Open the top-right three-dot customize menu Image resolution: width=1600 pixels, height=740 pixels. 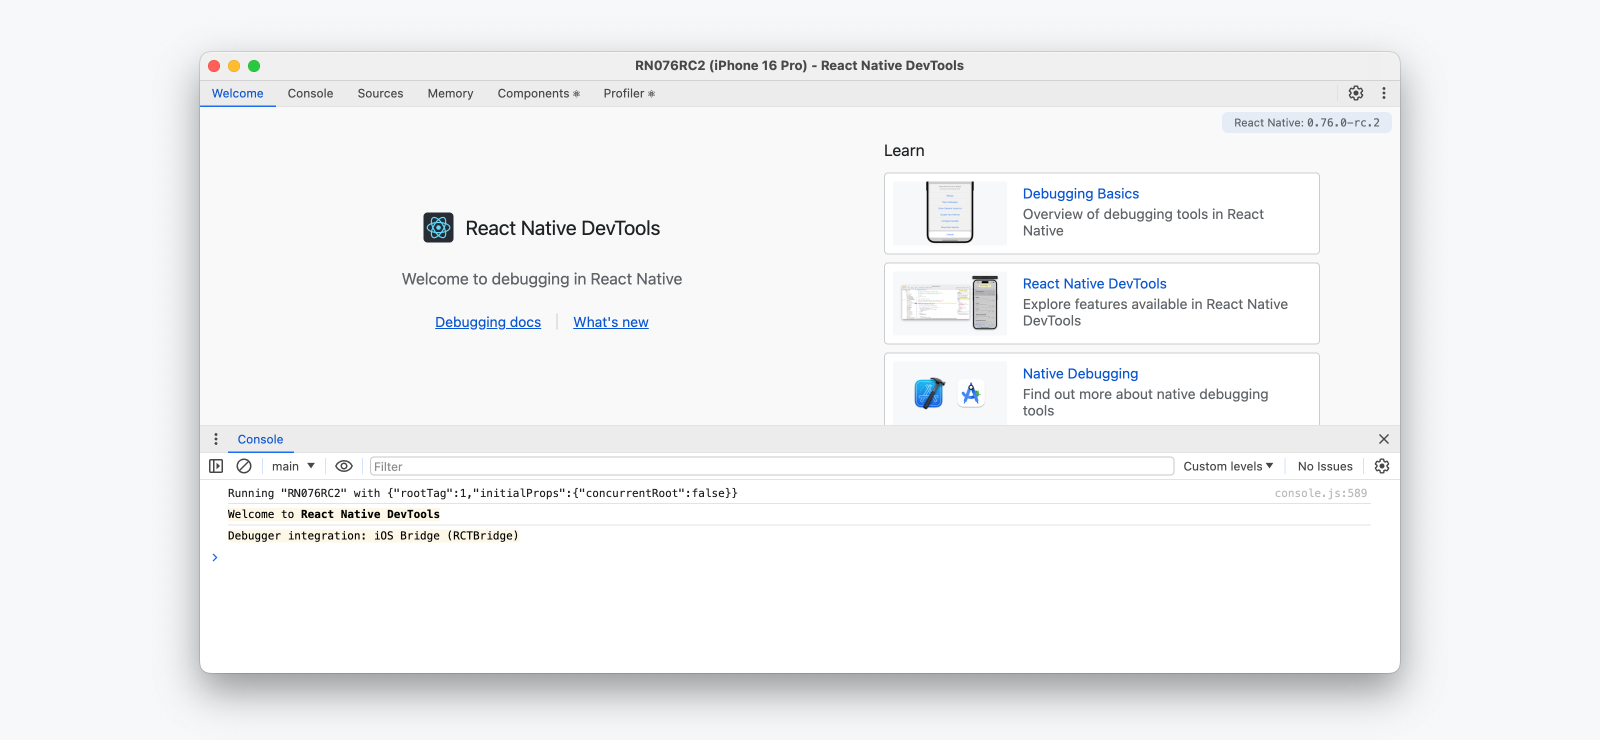click(x=1384, y=93)
